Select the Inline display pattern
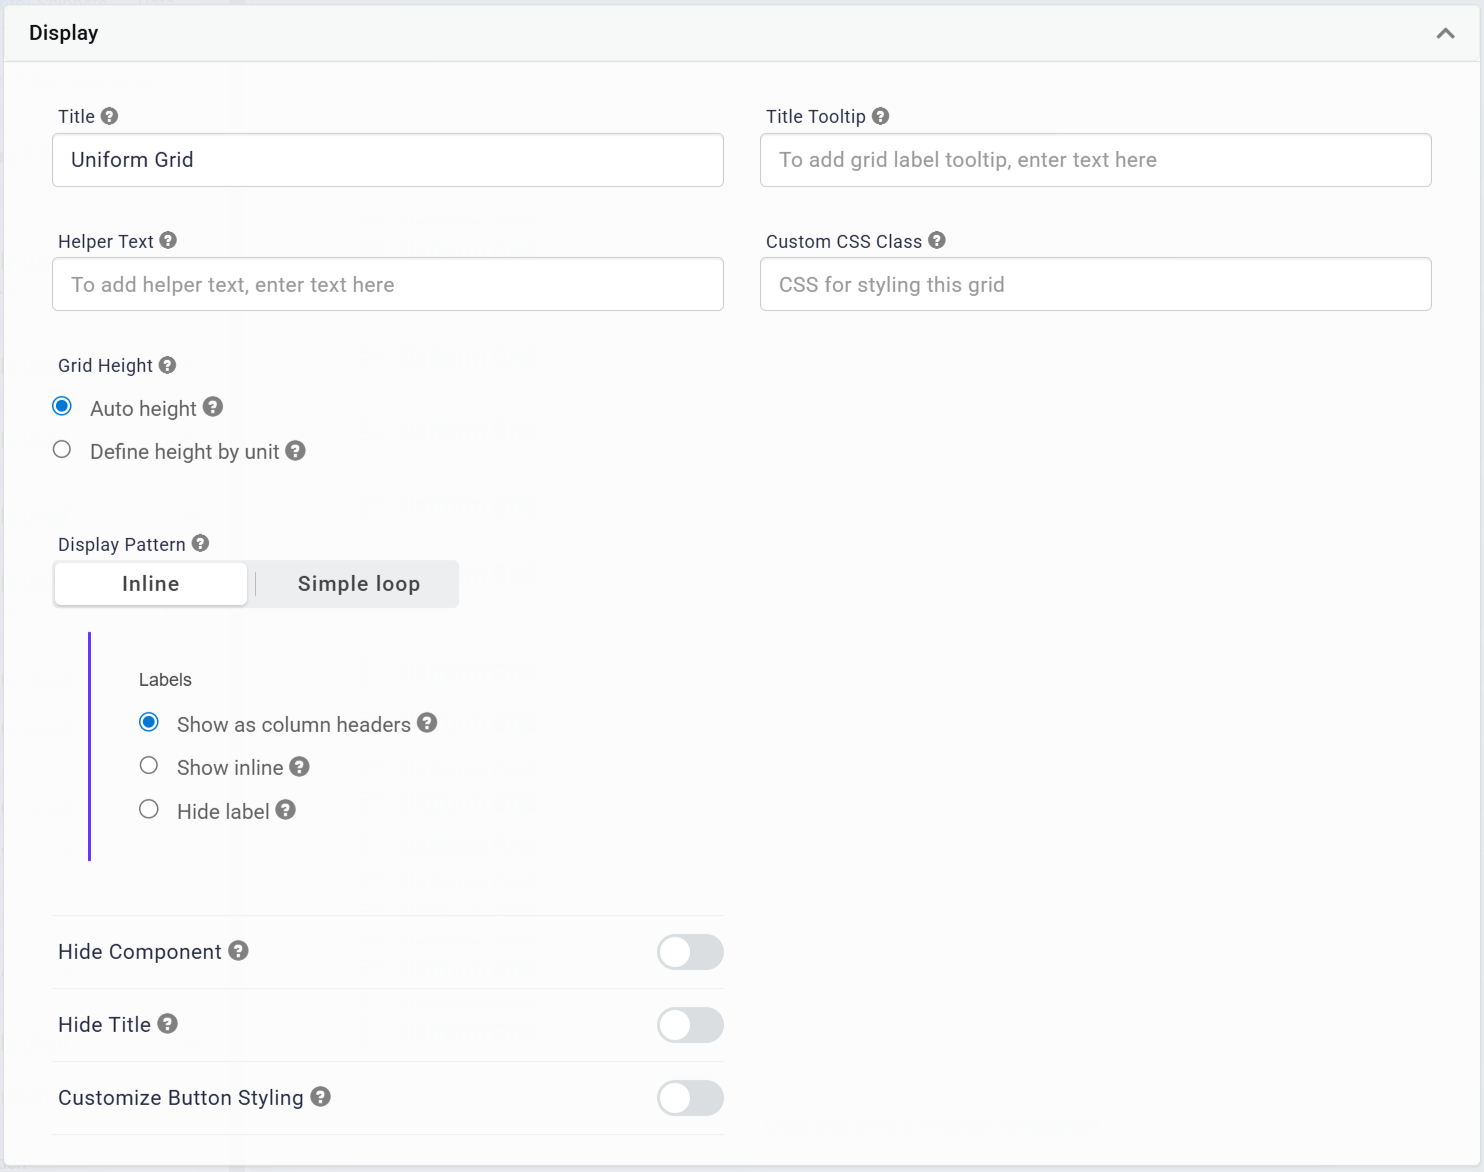This screenshot has height=1172, width=1484. point(151,584)
